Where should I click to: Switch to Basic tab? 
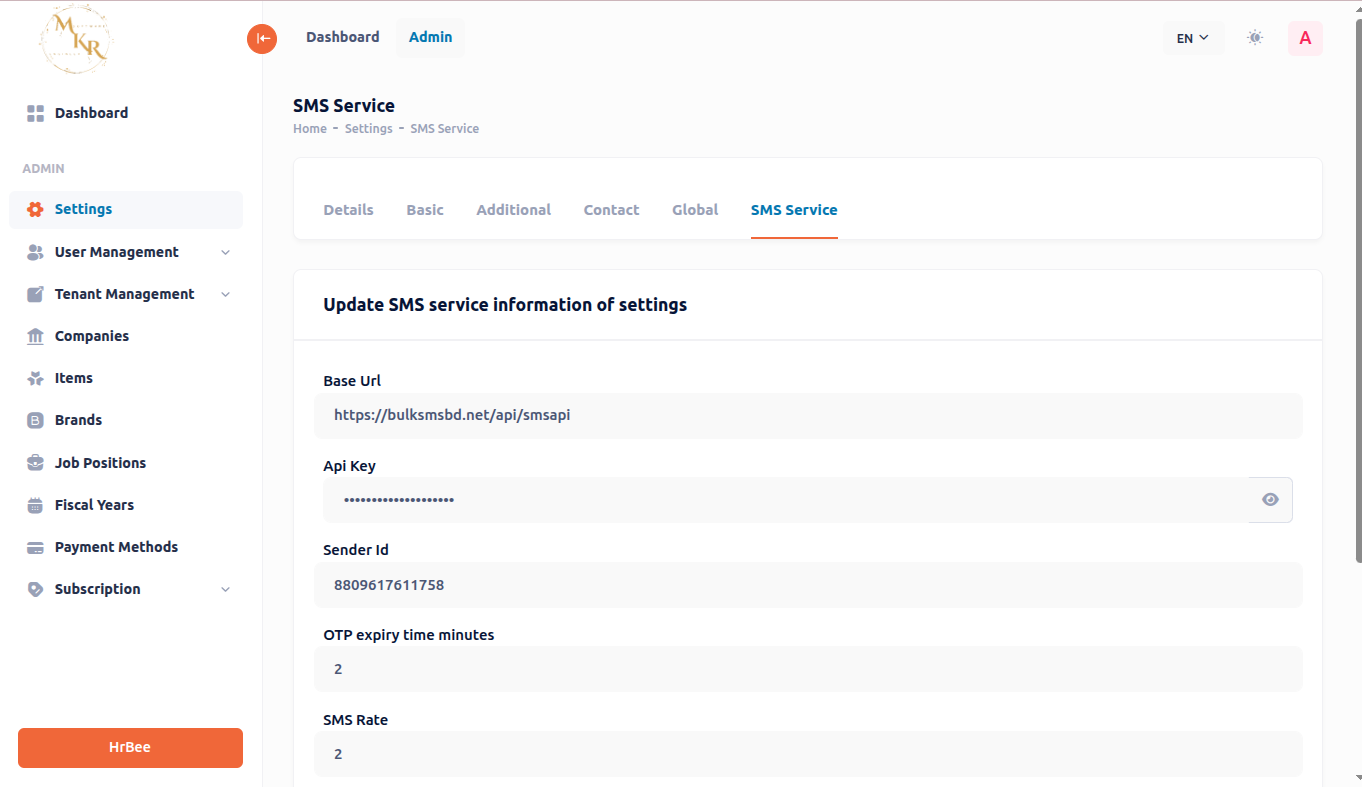[425, 210]
